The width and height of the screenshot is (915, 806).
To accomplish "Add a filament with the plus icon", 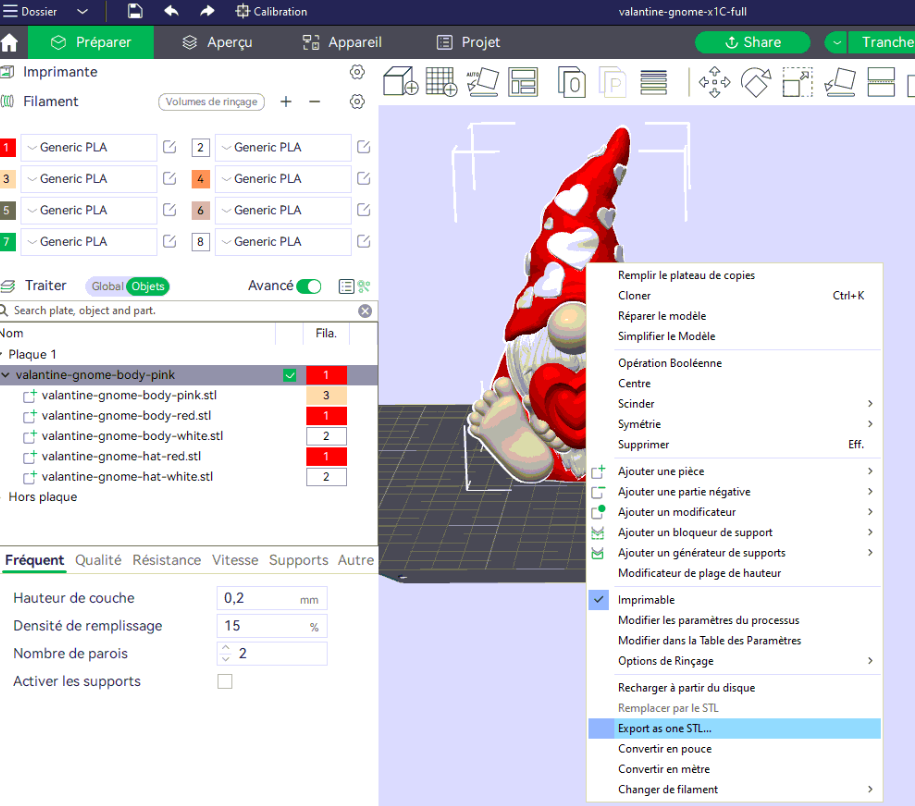I will 286,102.
